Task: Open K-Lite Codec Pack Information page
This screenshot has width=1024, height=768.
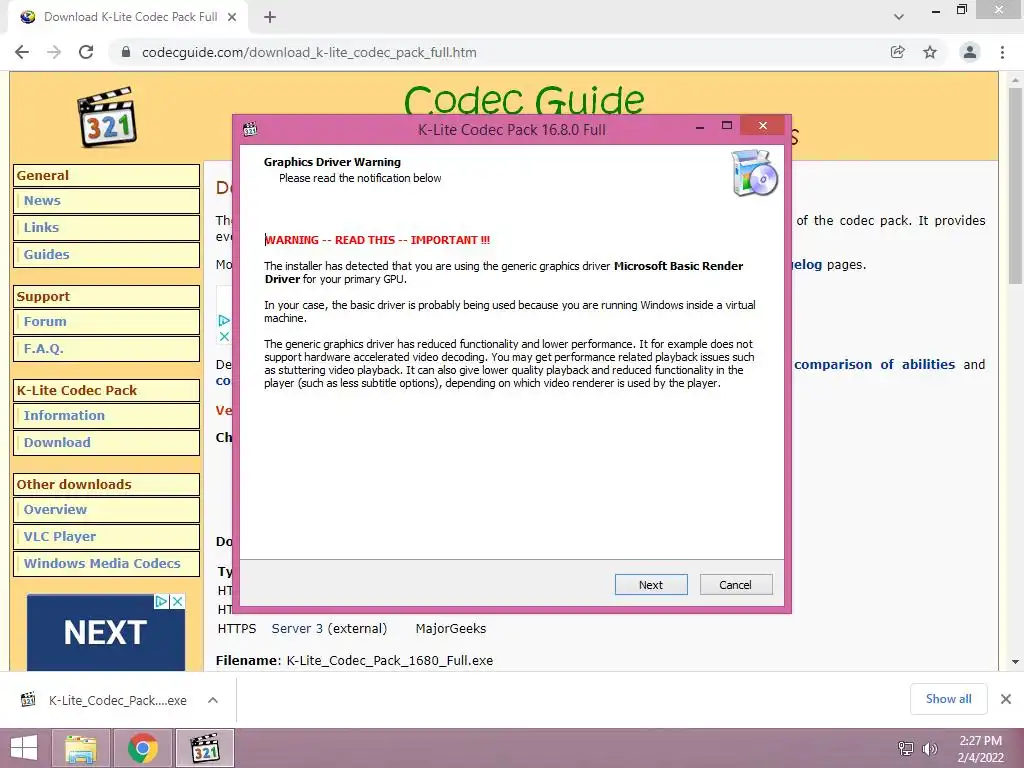Action: pyautogui.click(x=106, y=415)
